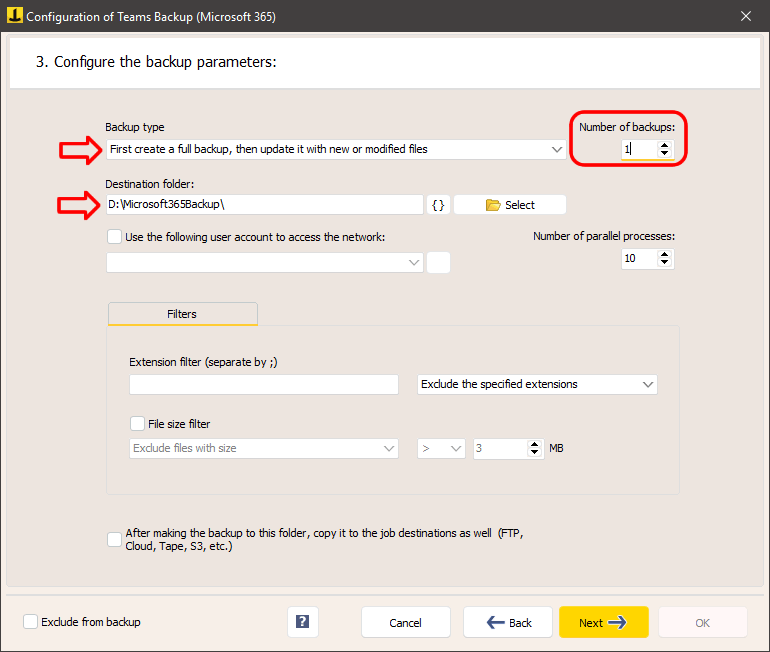Click the Iperius app logo in title bar
The height and width of the screenshot is (652, 770).
click(x=15, y=15)
